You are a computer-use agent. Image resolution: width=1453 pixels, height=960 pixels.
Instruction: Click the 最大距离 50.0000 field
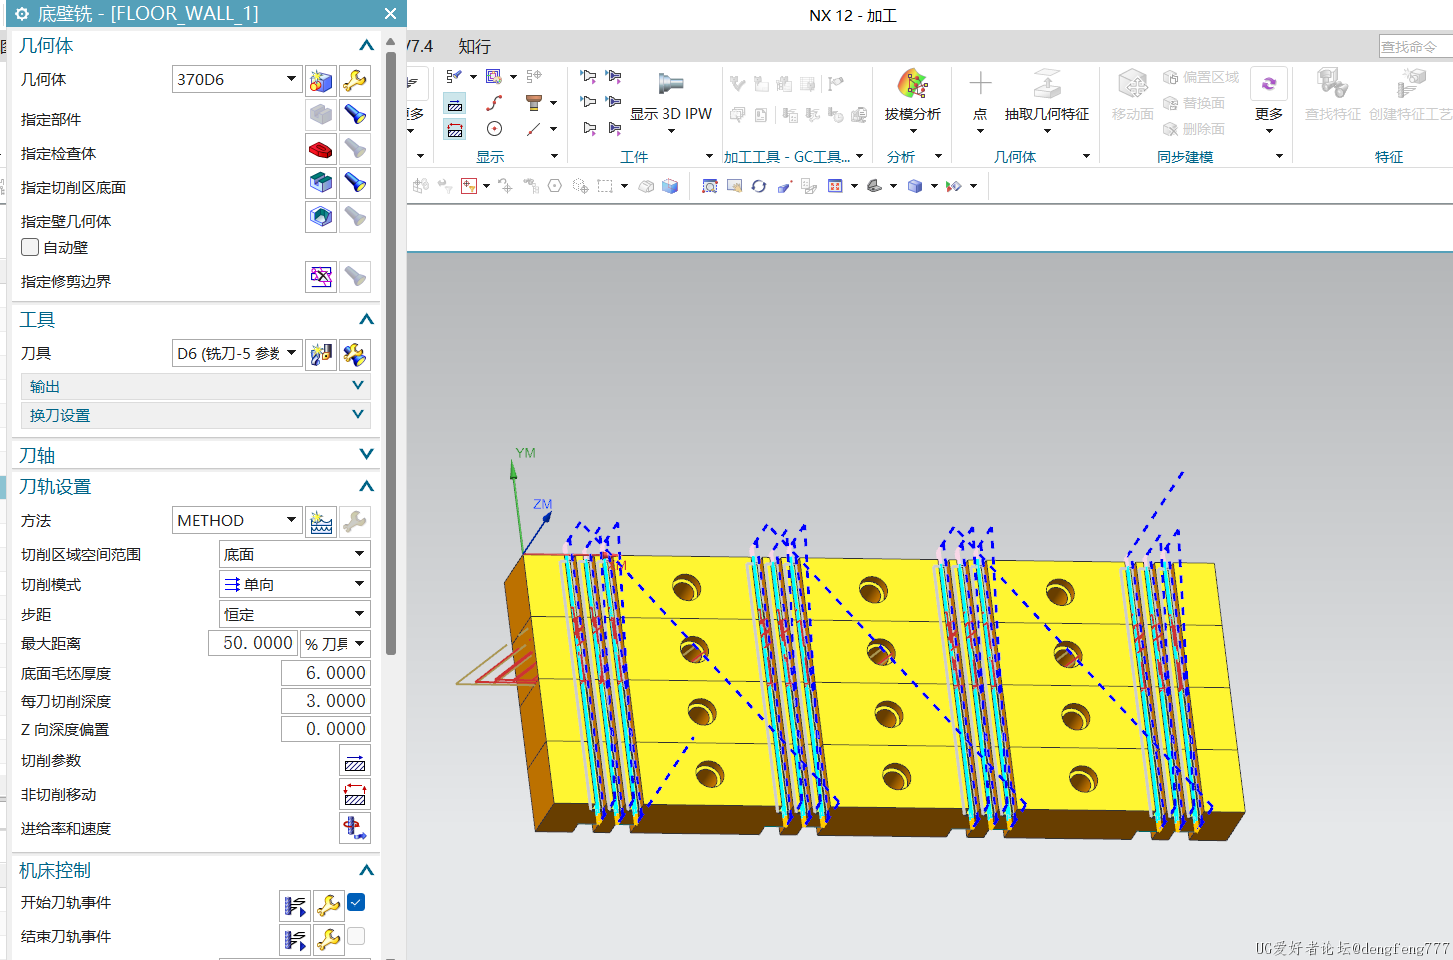pos(254,643)
